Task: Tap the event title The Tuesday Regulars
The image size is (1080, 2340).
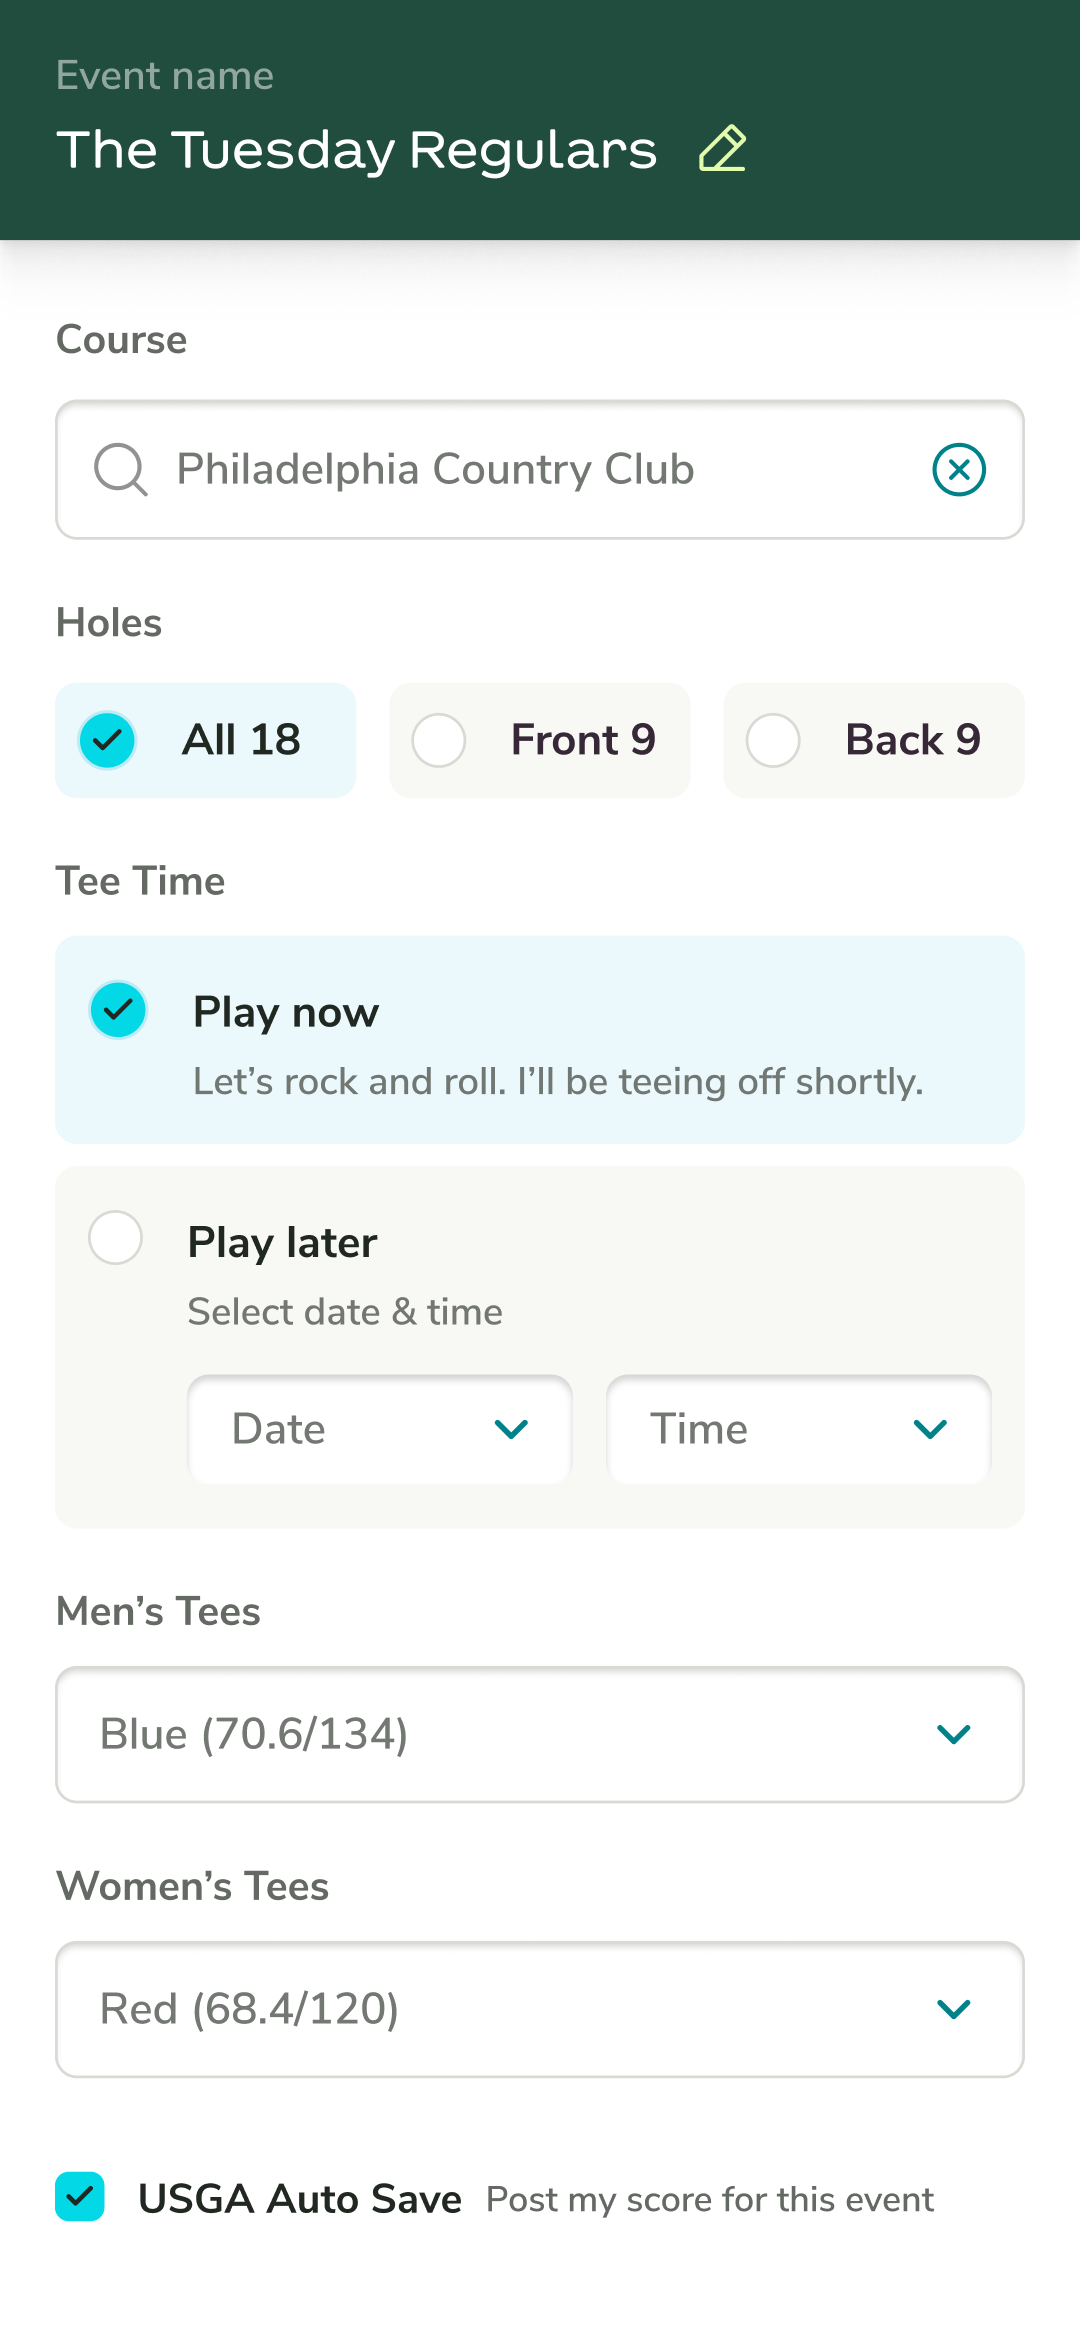Action: pos(357,150)
